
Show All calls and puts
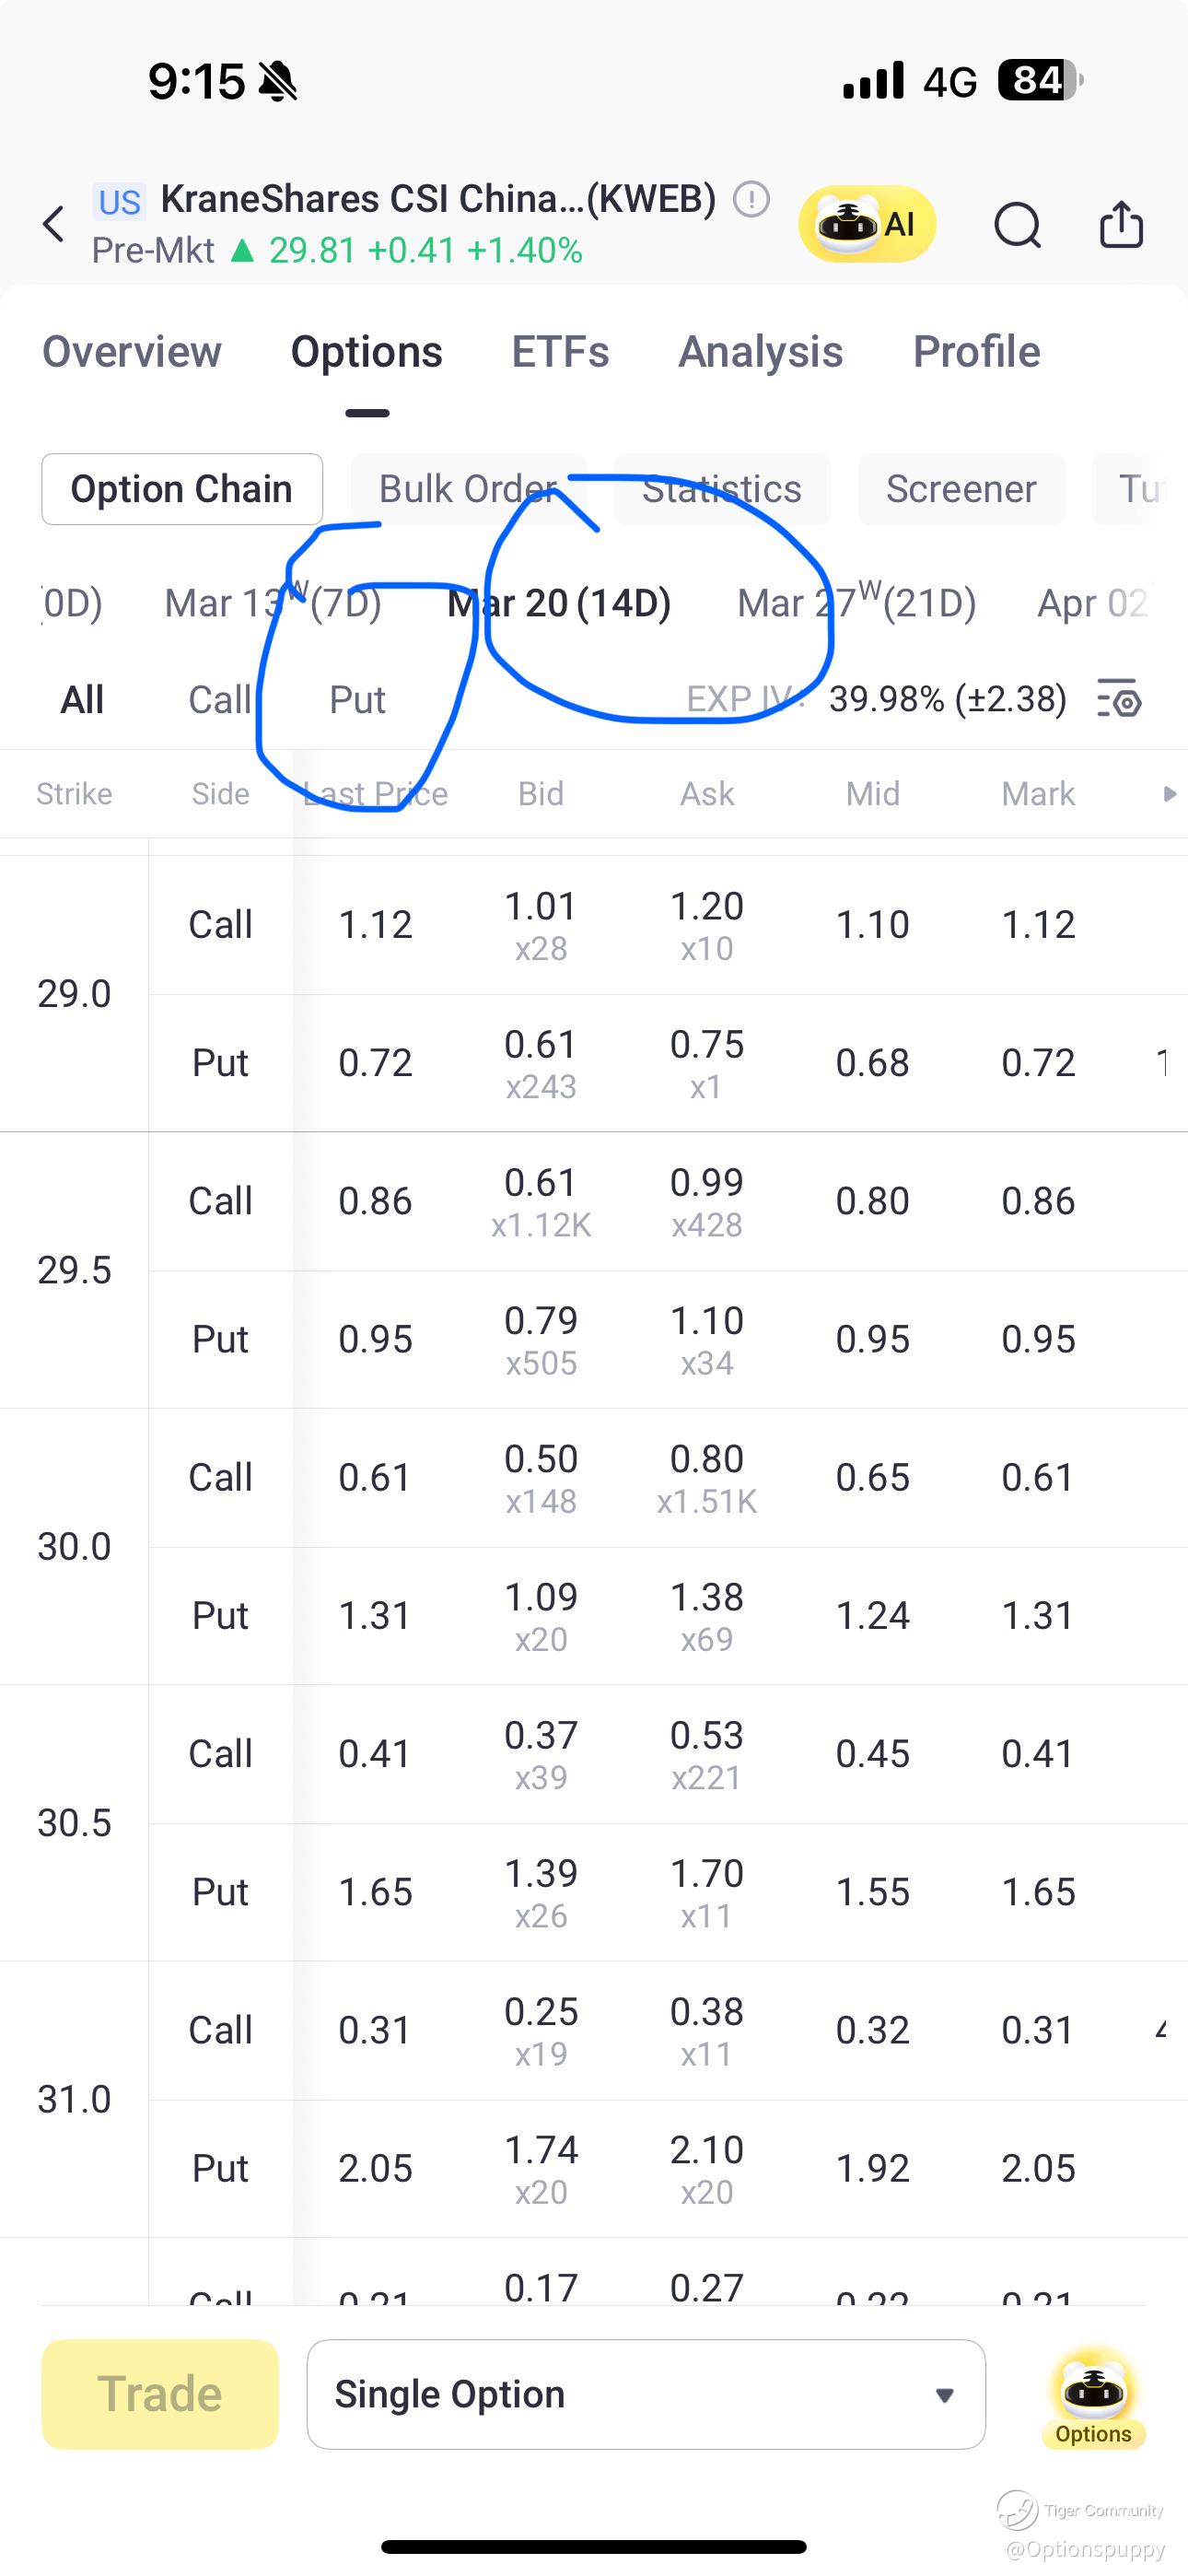pos(82,700)
